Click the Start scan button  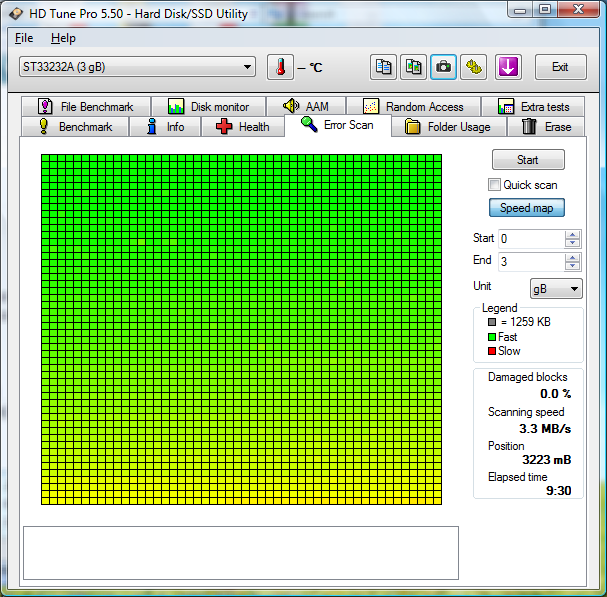[x=528, y=160]
